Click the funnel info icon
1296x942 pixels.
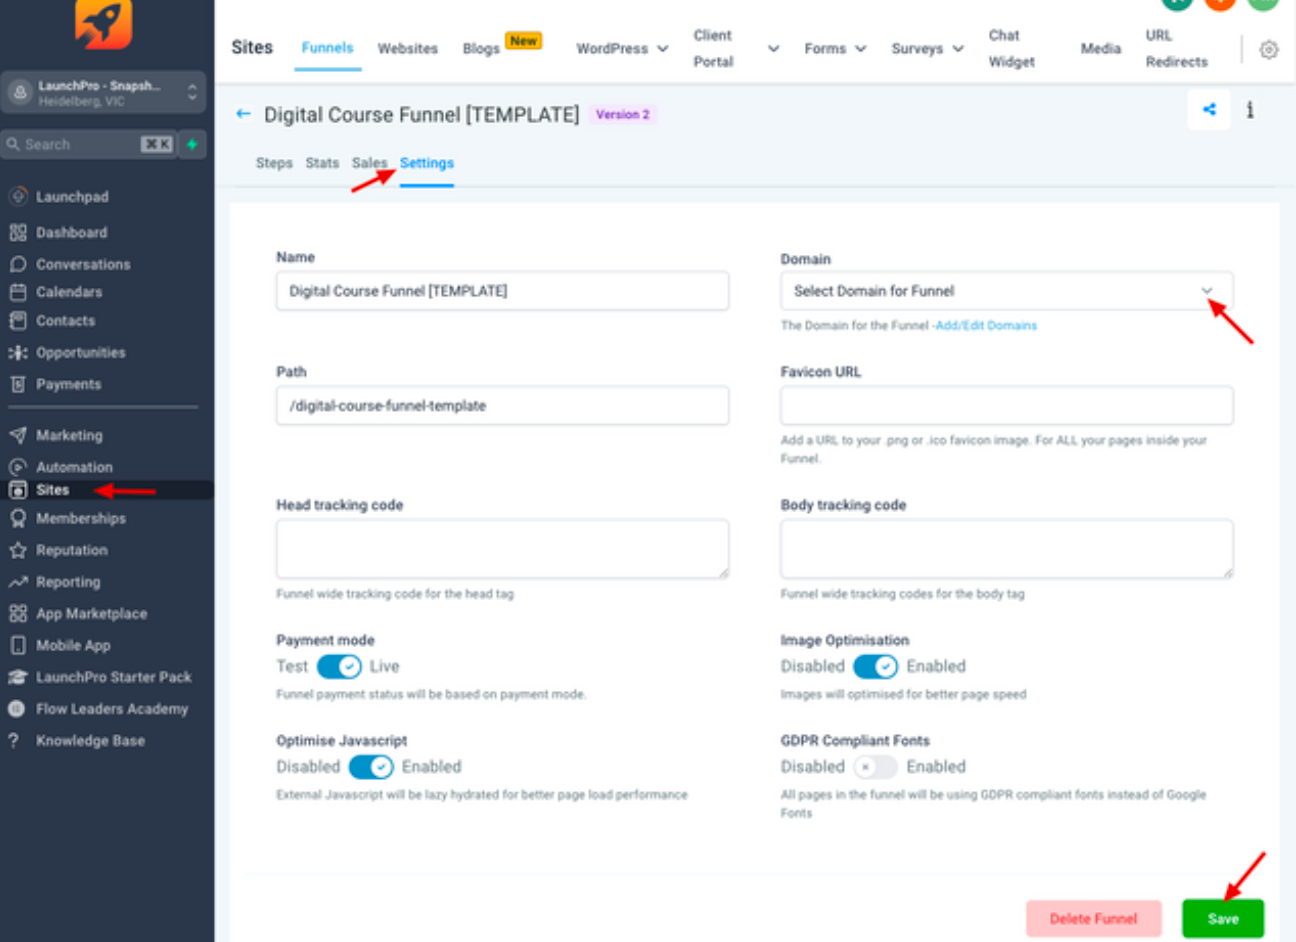[x=1250, y=110]
